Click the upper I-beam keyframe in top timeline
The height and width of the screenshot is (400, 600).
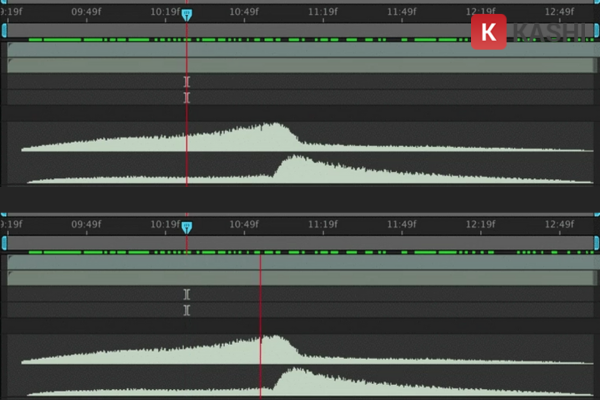187,82
